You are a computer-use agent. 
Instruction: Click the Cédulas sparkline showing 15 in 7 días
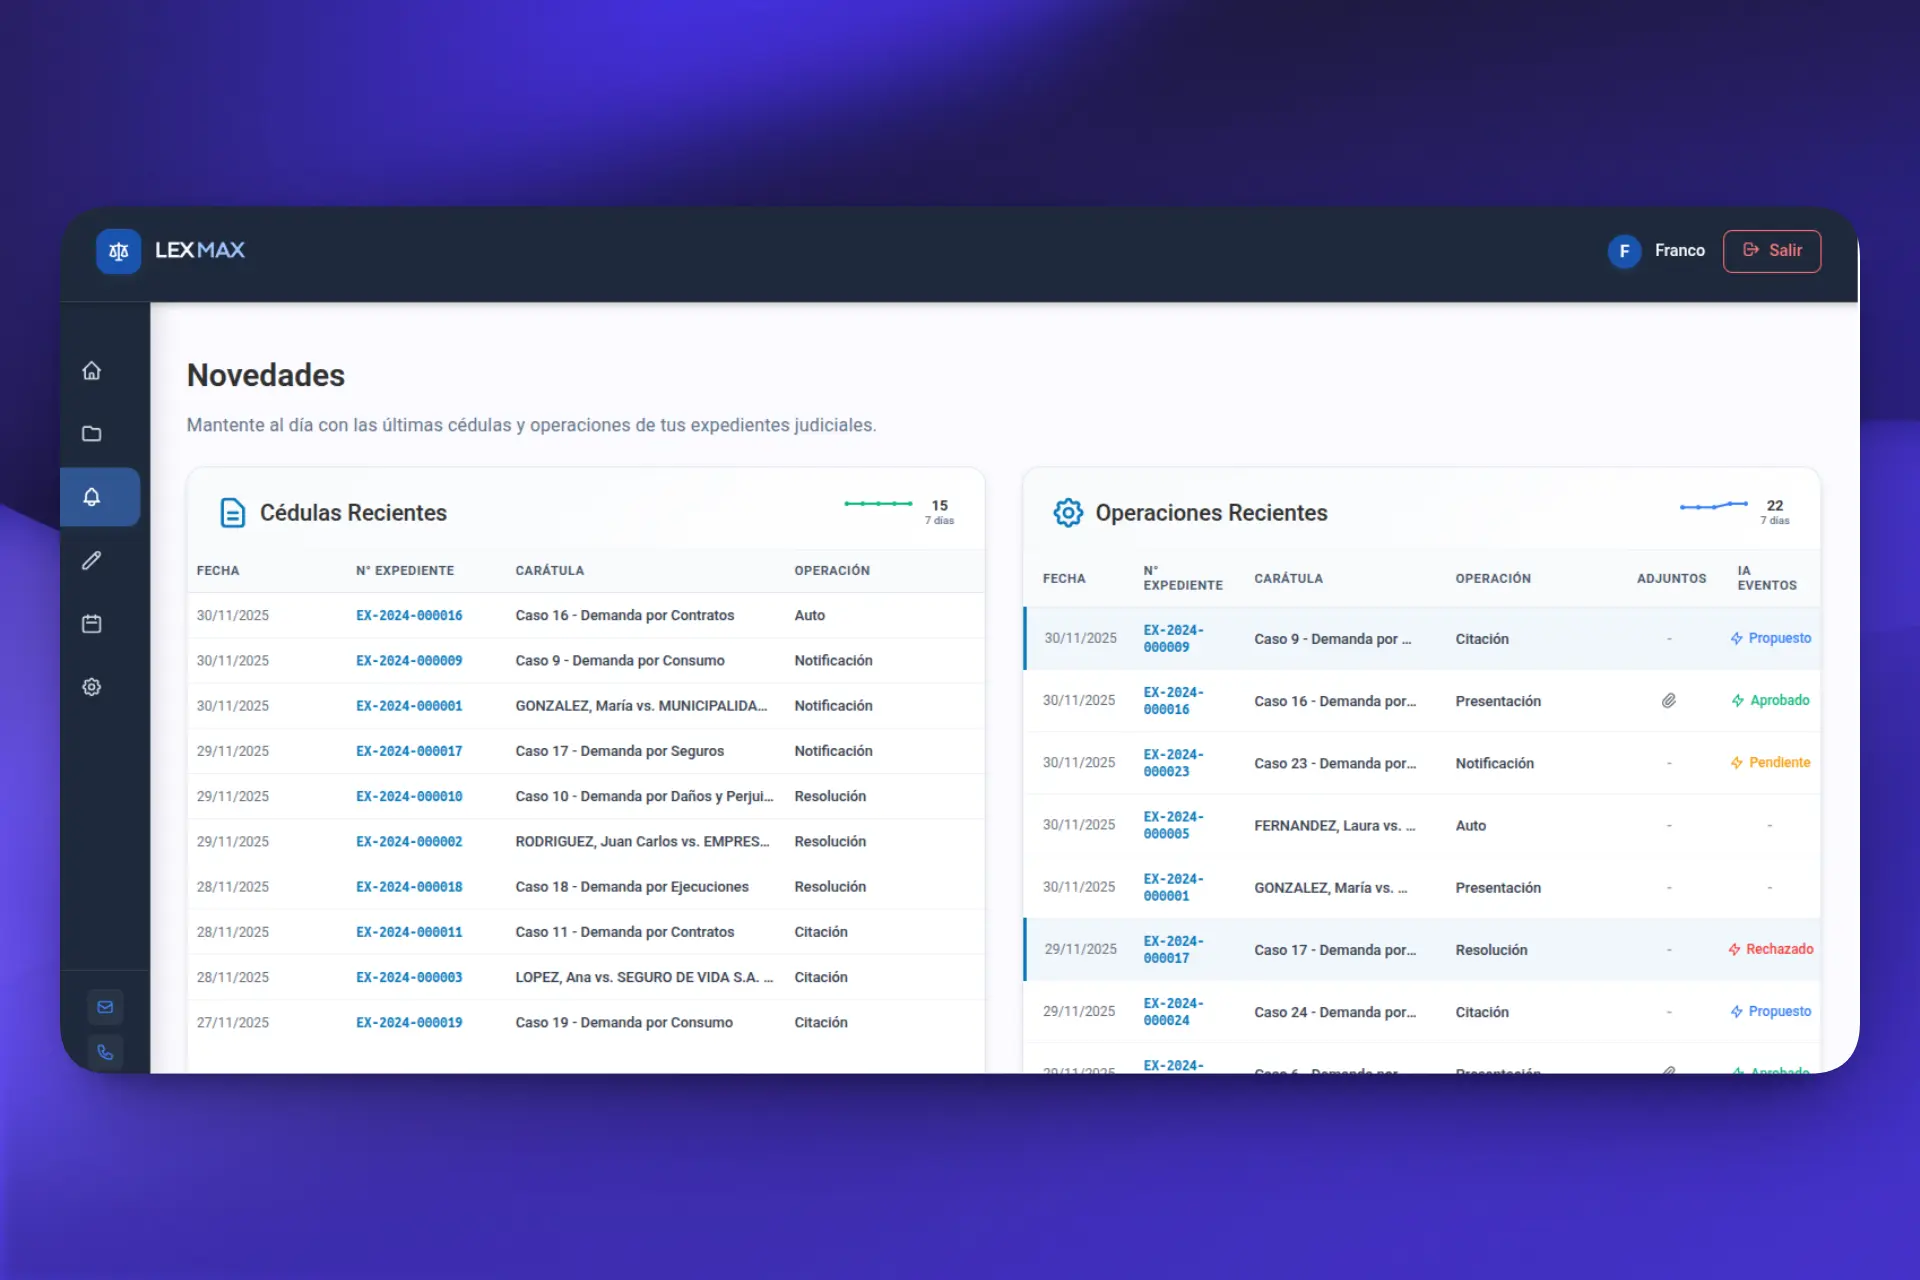[x=878, y=504]
